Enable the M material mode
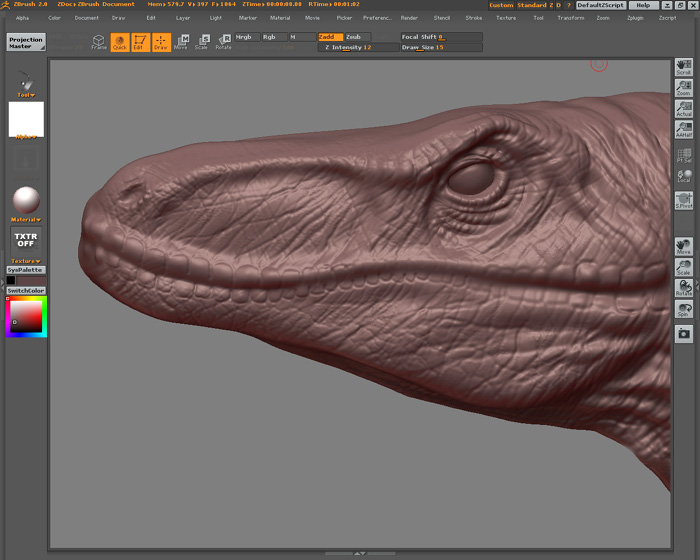The image size is (700, 560). coord(302,37)
